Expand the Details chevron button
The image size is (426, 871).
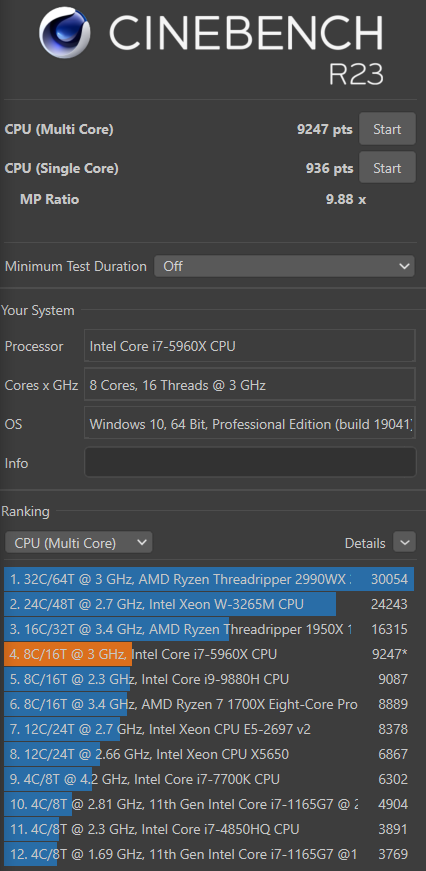tap(404, 542)
